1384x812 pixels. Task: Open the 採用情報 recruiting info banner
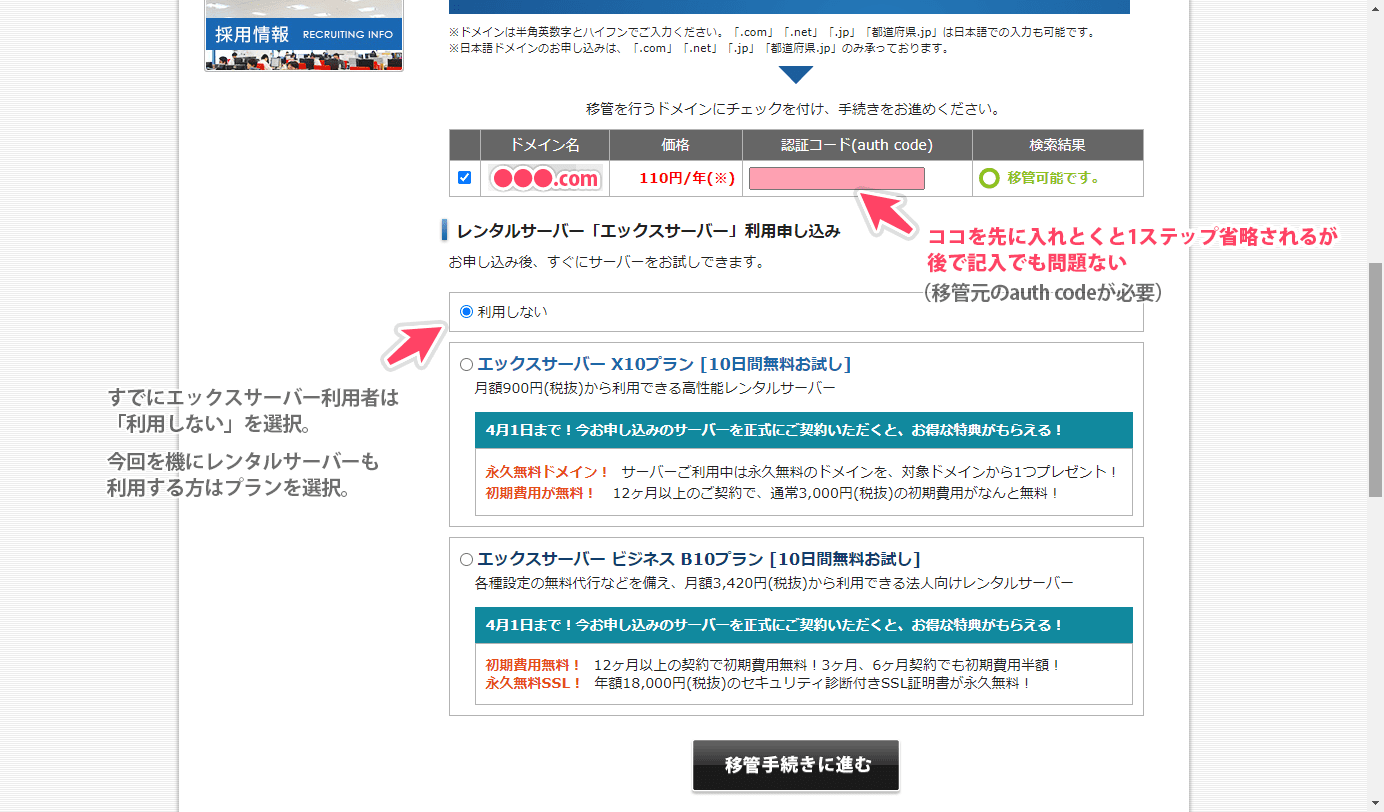point(303,36)
